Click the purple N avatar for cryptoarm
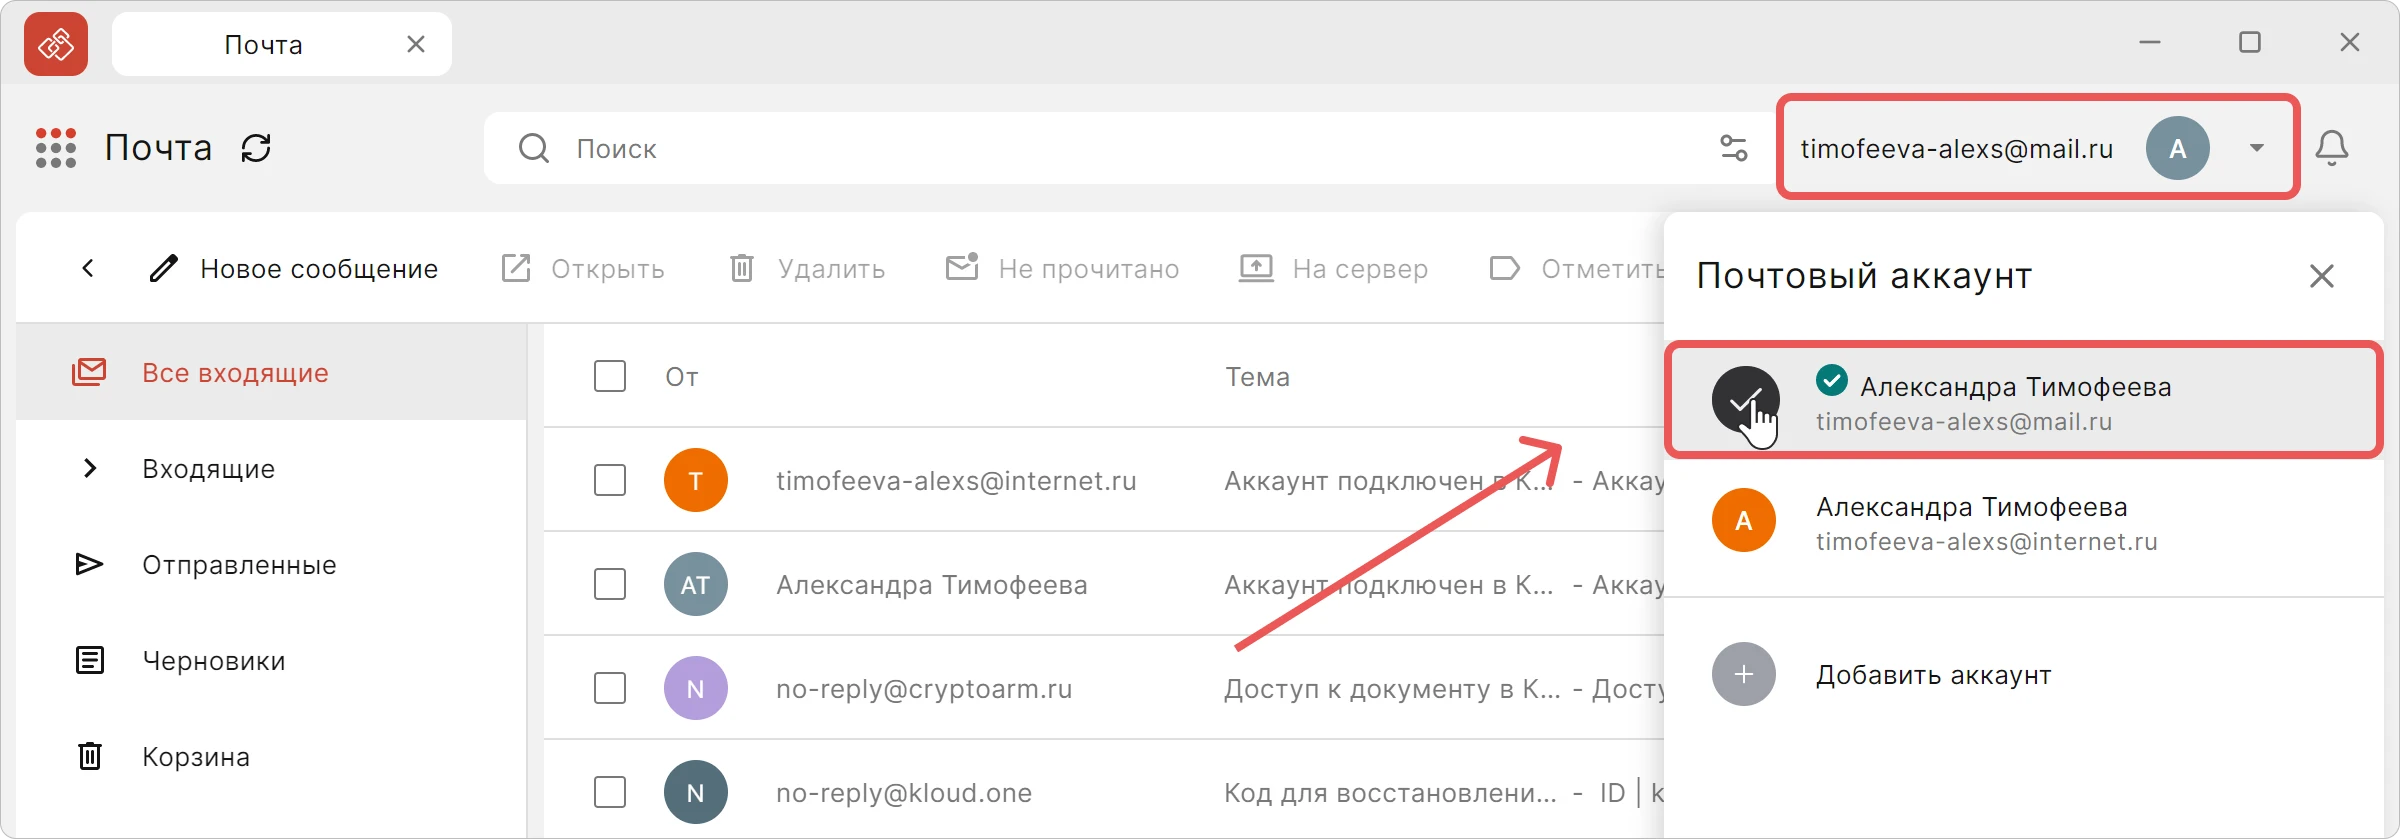2400x839 pixels. 696,688
